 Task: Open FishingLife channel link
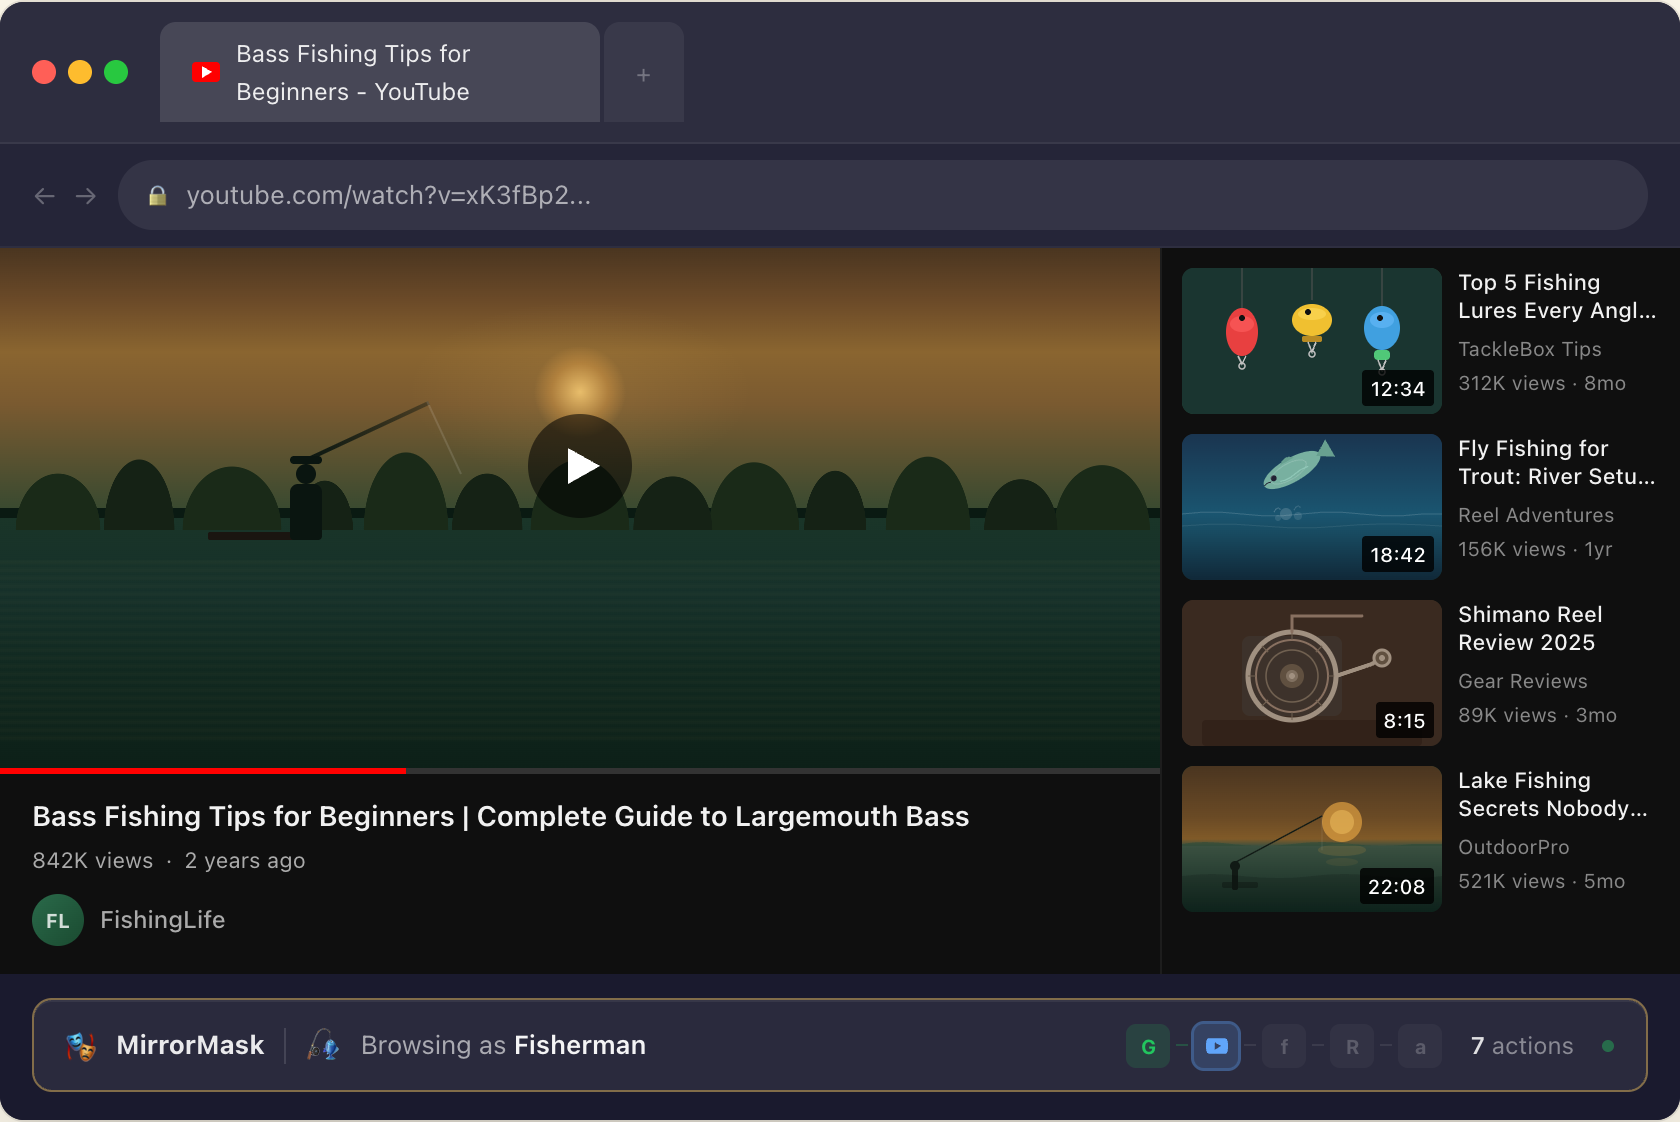(162, 920)
